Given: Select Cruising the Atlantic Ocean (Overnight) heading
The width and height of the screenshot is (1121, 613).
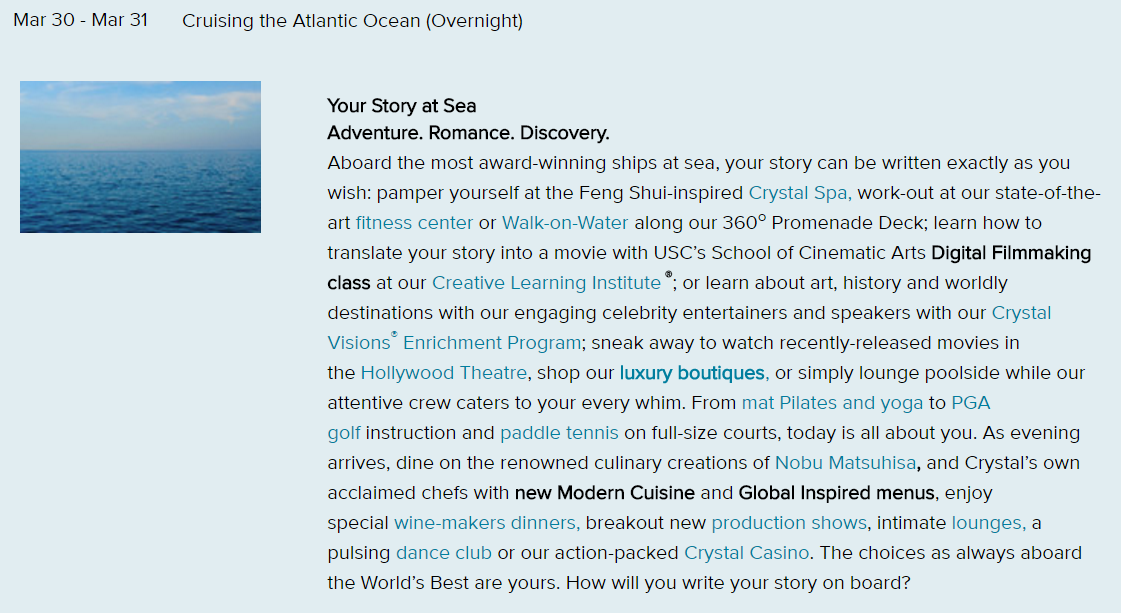Looking at the screenshot, I should (352, 21).
